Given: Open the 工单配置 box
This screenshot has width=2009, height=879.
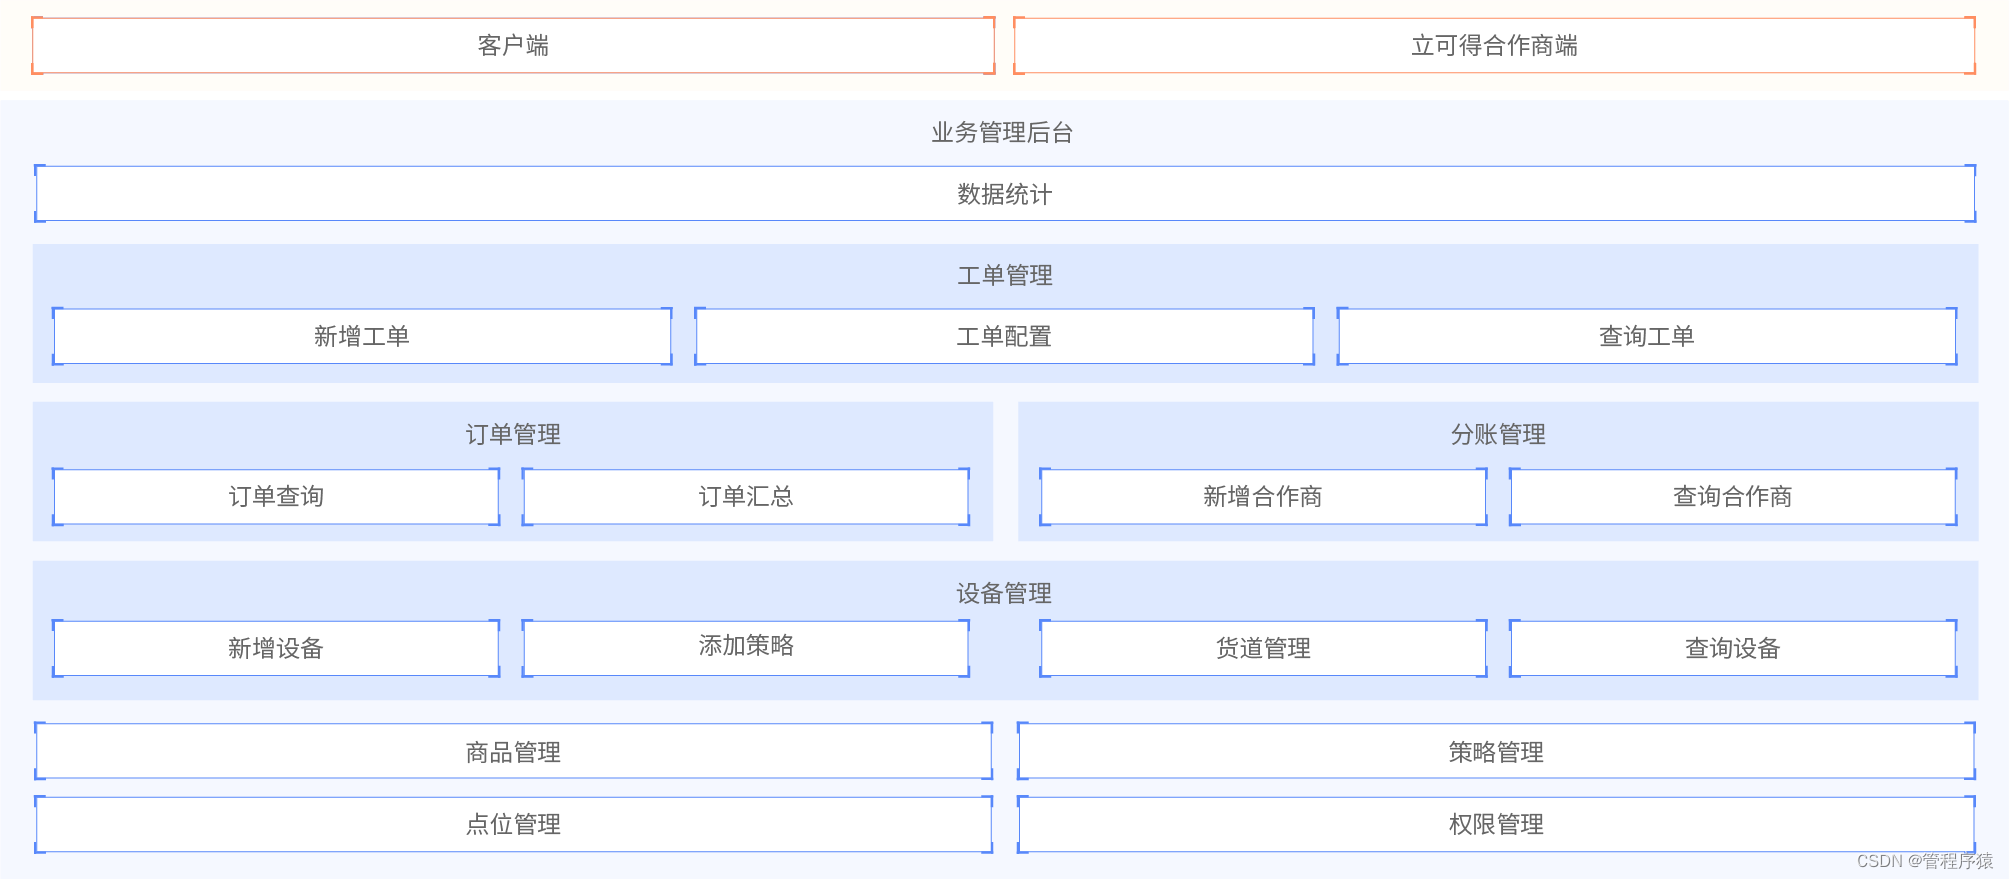Looking at the screenshot, I should (1004, 336).
